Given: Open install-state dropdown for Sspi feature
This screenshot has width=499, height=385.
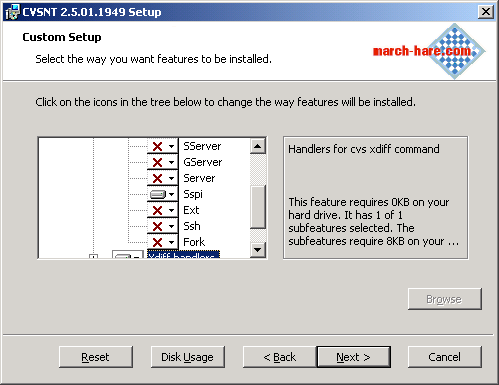Looking at the screenshot, I should (163, 194).
